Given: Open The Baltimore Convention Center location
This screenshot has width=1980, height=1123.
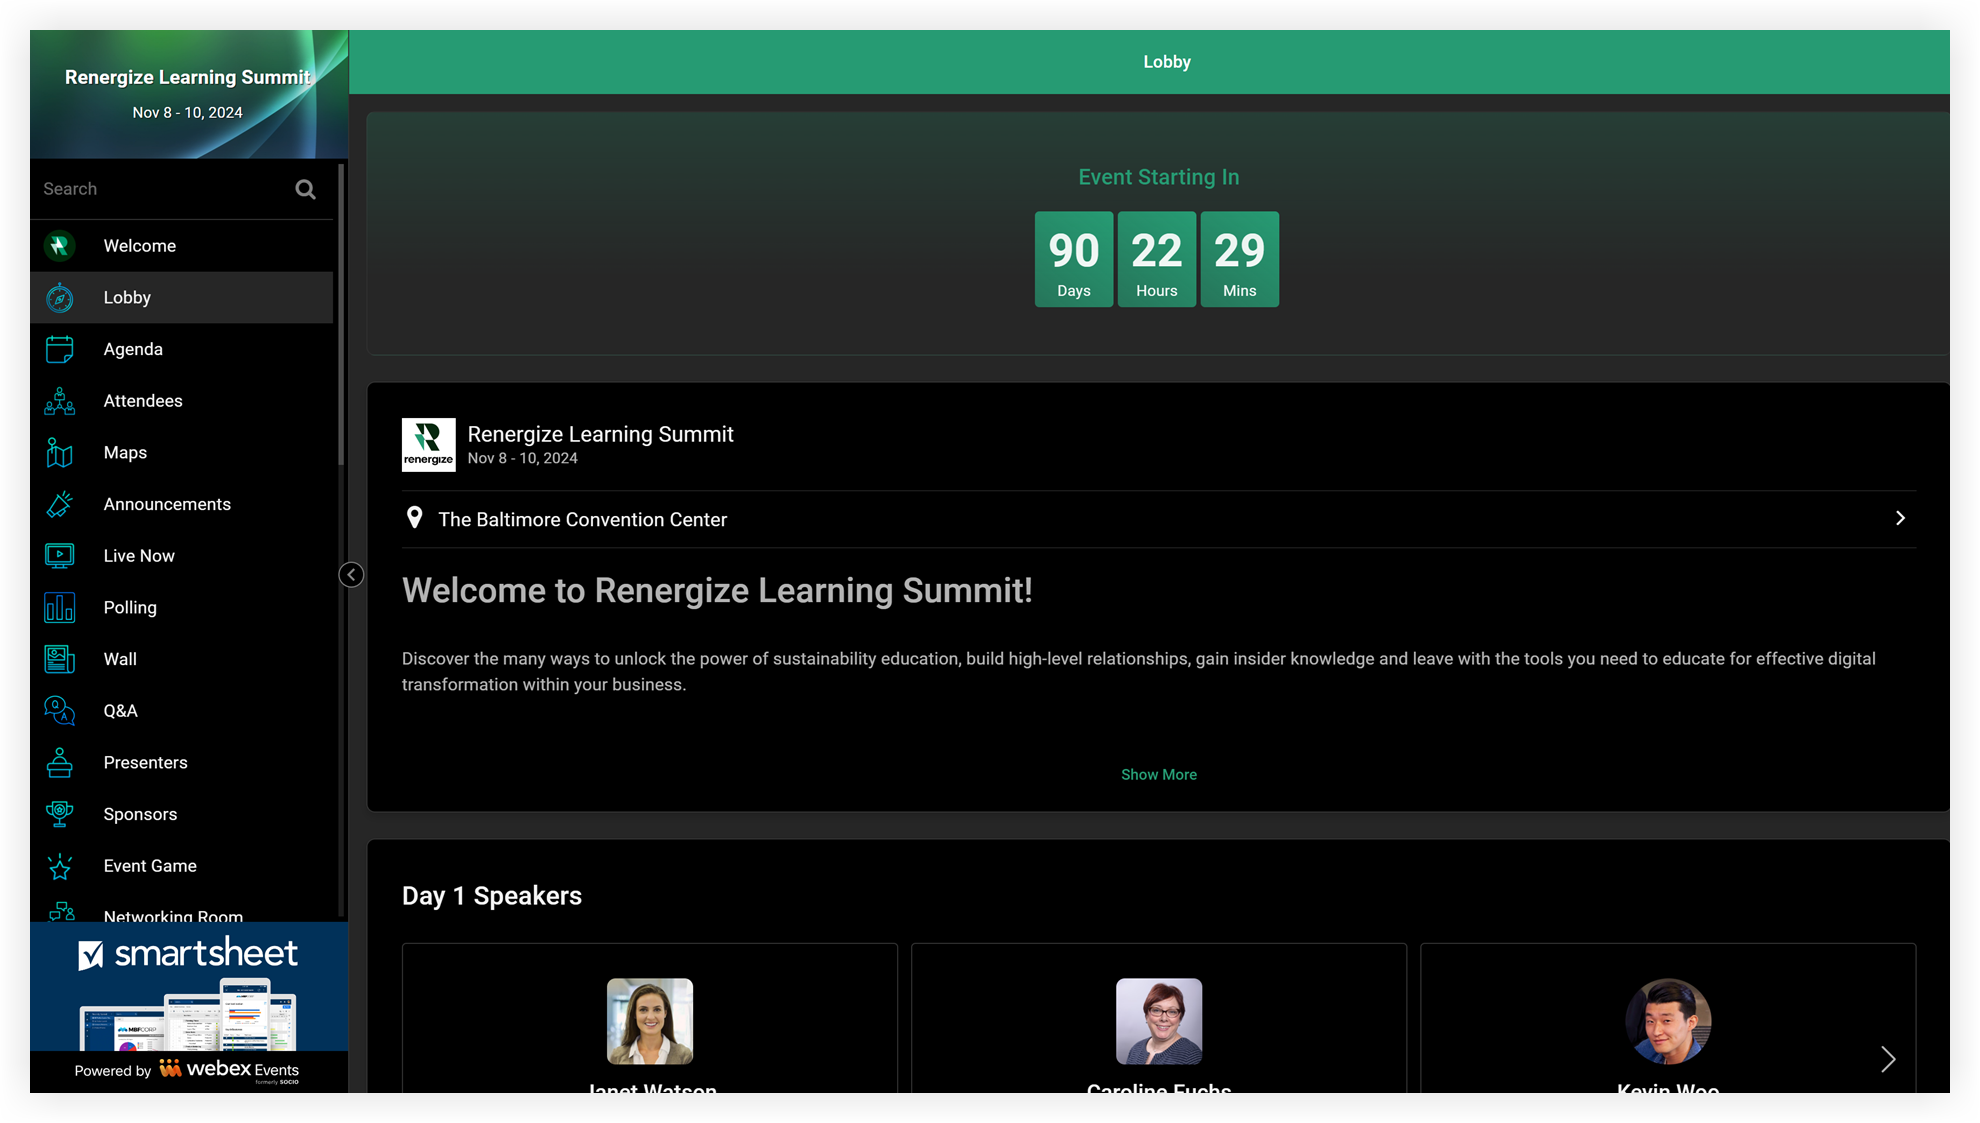Looking at the screenshot, I should click(1158, 519).
